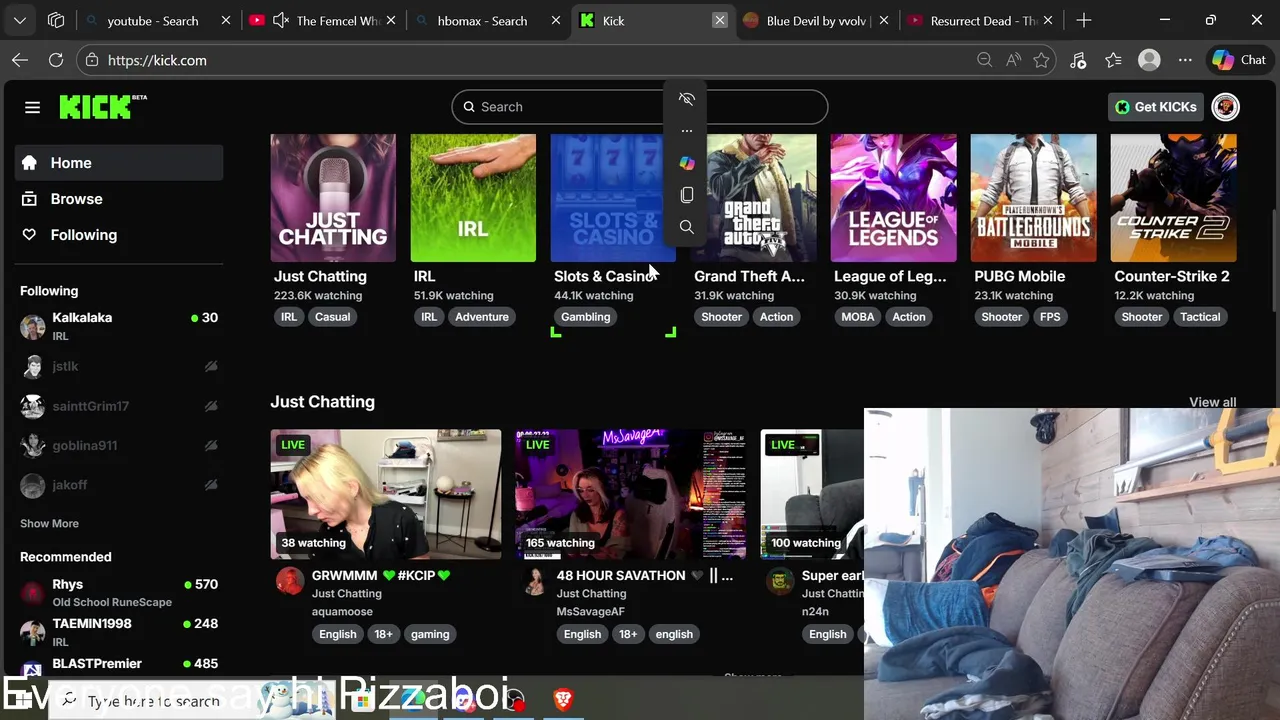
Task: Click the browser address bar URL
Action: pos(157,60)
